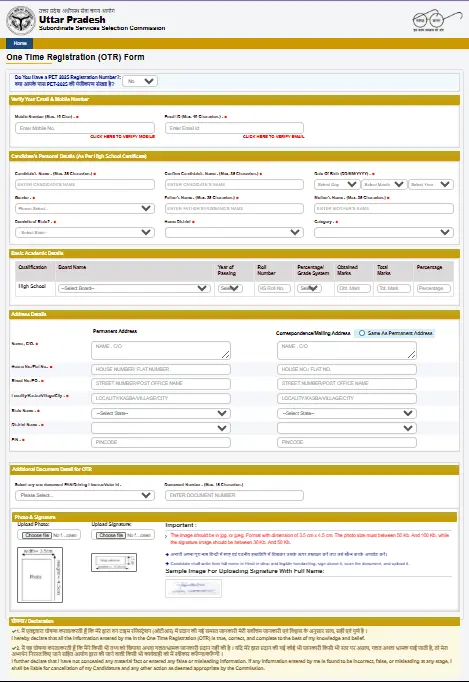Open the Select Month date-of-birth dropdown
Image resolution: width=469 pixels, height=682 pixels.
pyautogui.click(x=384, y=184)
